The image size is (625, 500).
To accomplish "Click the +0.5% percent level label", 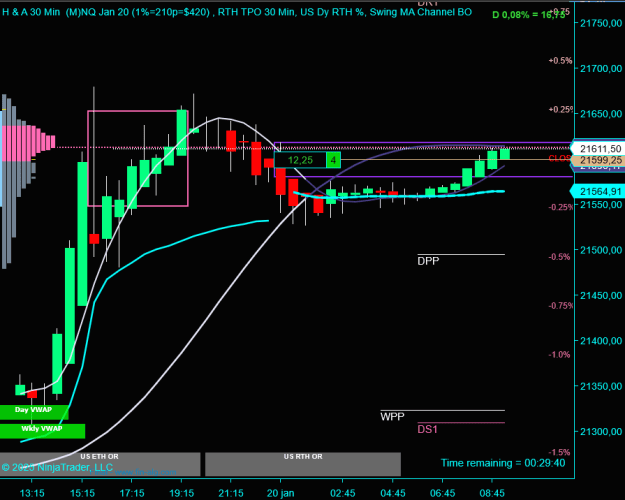I will [x=560, y=61].
